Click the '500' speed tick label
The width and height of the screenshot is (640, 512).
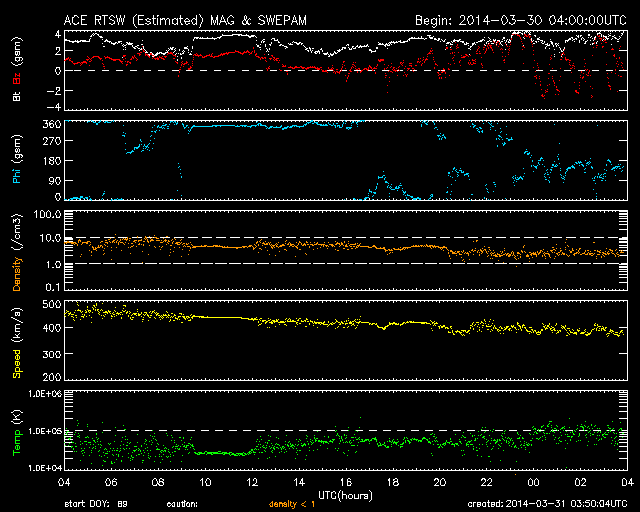52,304
